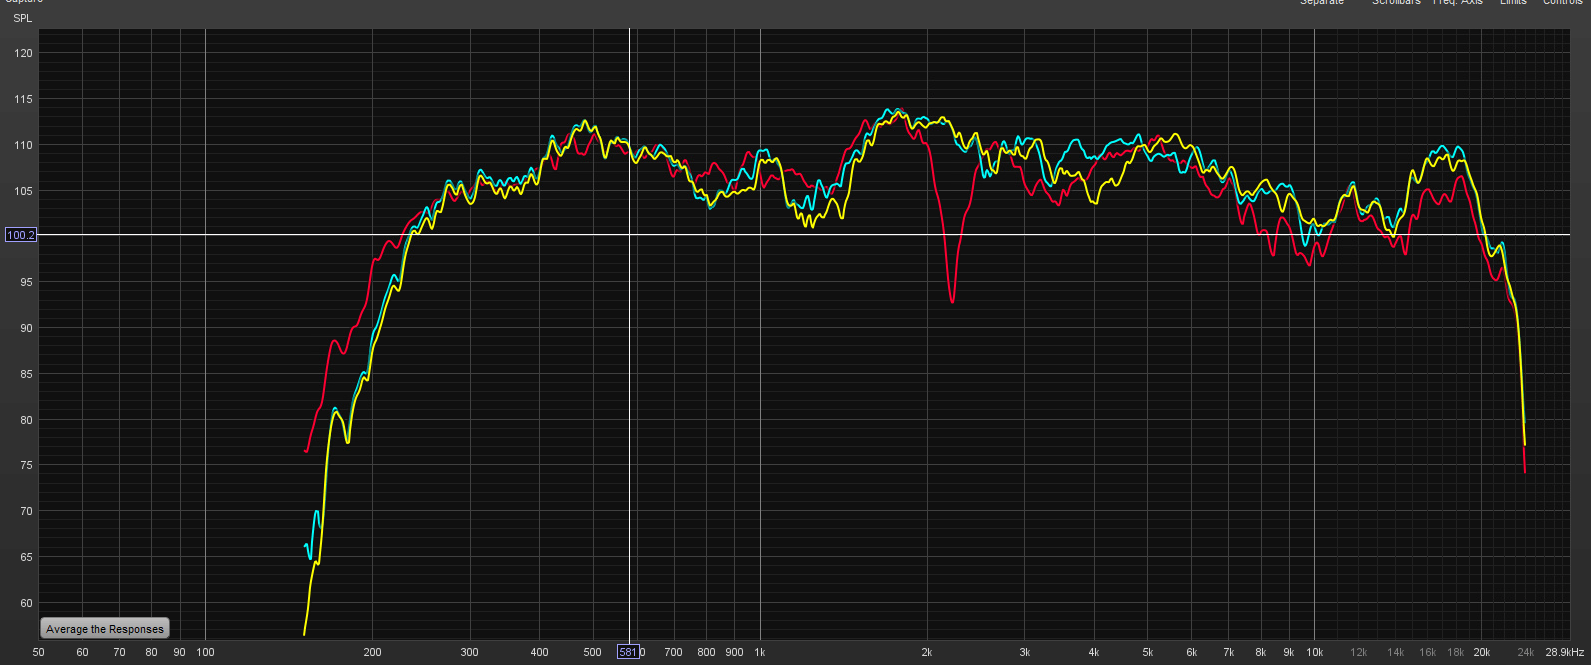Click the 115 dB axis label

pos(23,99)
